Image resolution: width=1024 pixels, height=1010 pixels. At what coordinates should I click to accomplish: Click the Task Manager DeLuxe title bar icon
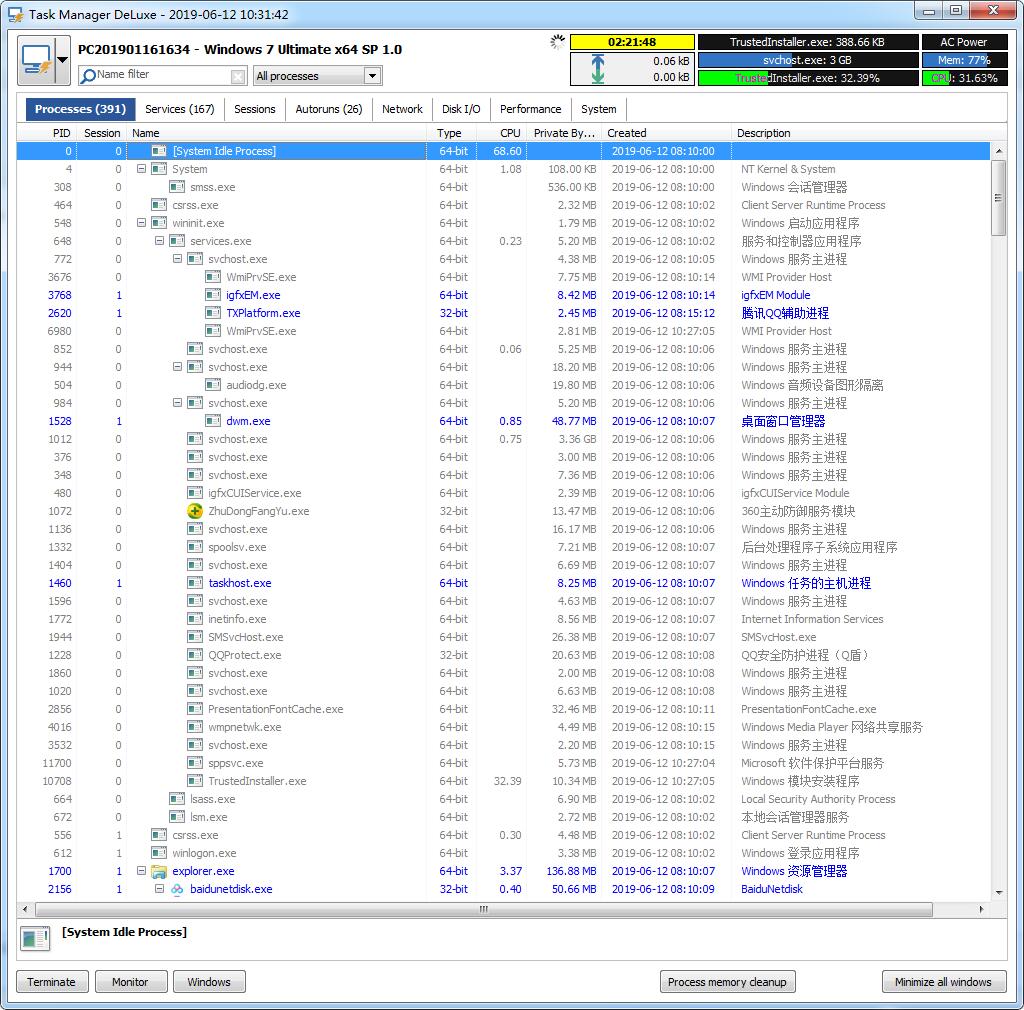tap(15, 14)
